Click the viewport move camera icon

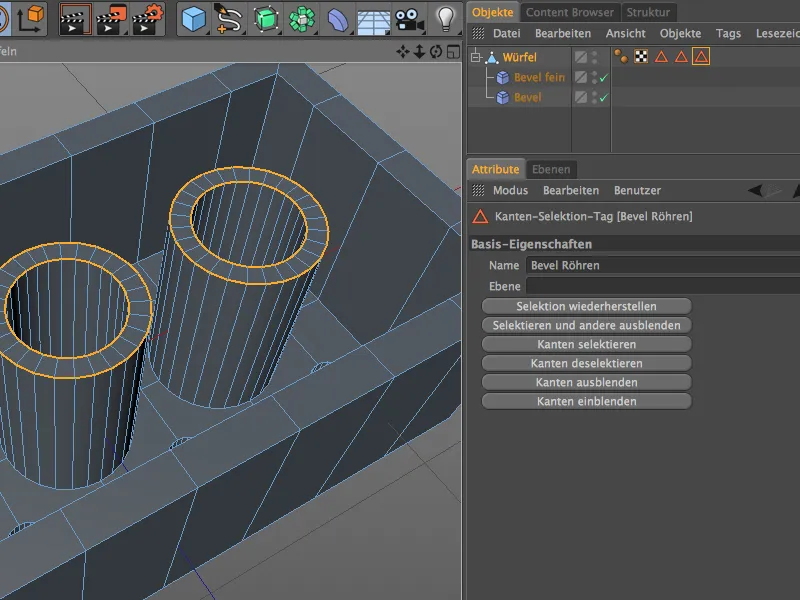tap(403, 52)
